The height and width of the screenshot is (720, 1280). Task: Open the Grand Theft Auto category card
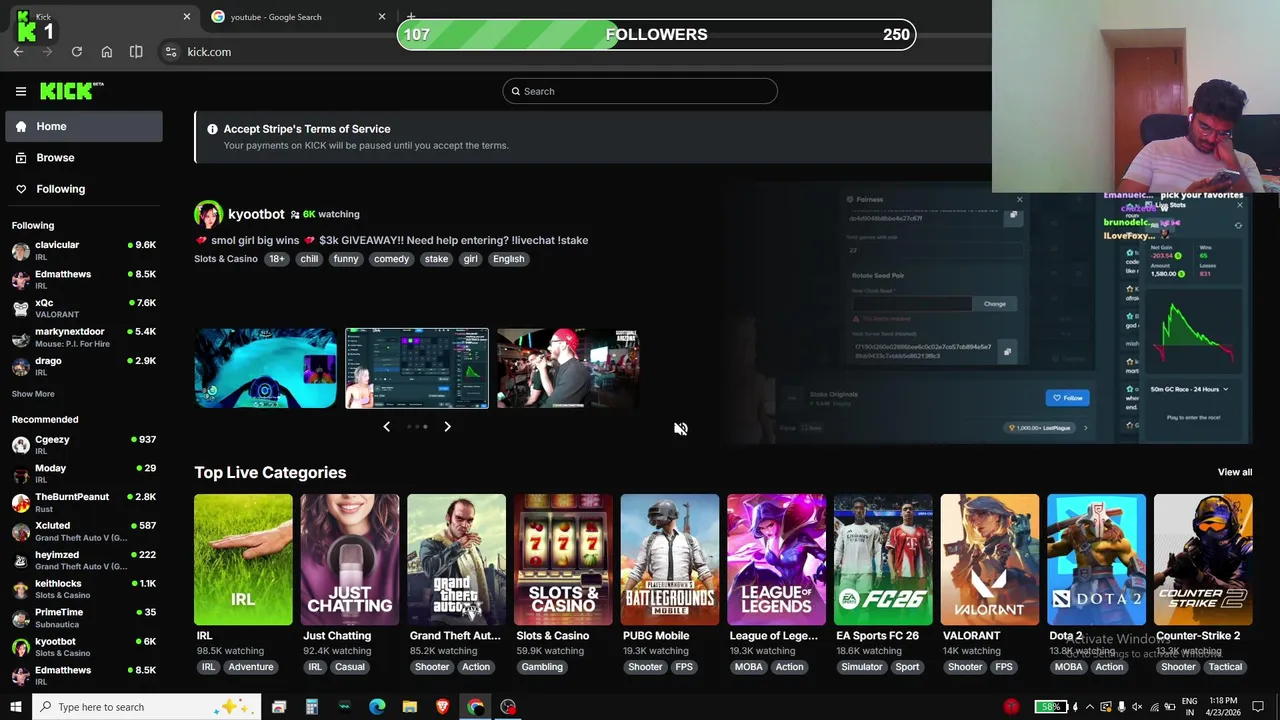(x=457, y=560)
